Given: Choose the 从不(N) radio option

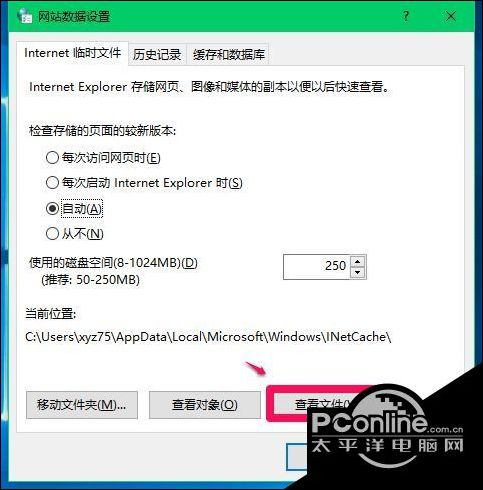Looking at the screenshot, I should pos(75,234).
